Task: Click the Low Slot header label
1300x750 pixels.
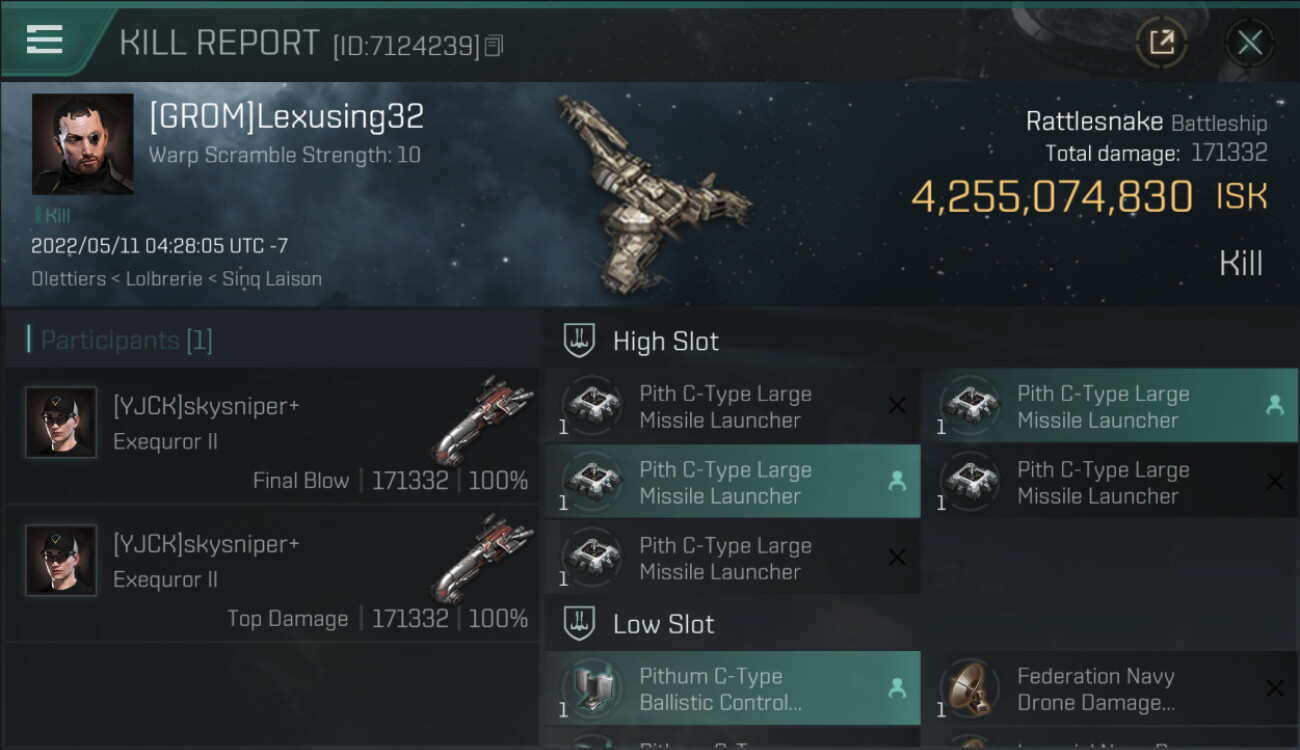Action: 663,624
